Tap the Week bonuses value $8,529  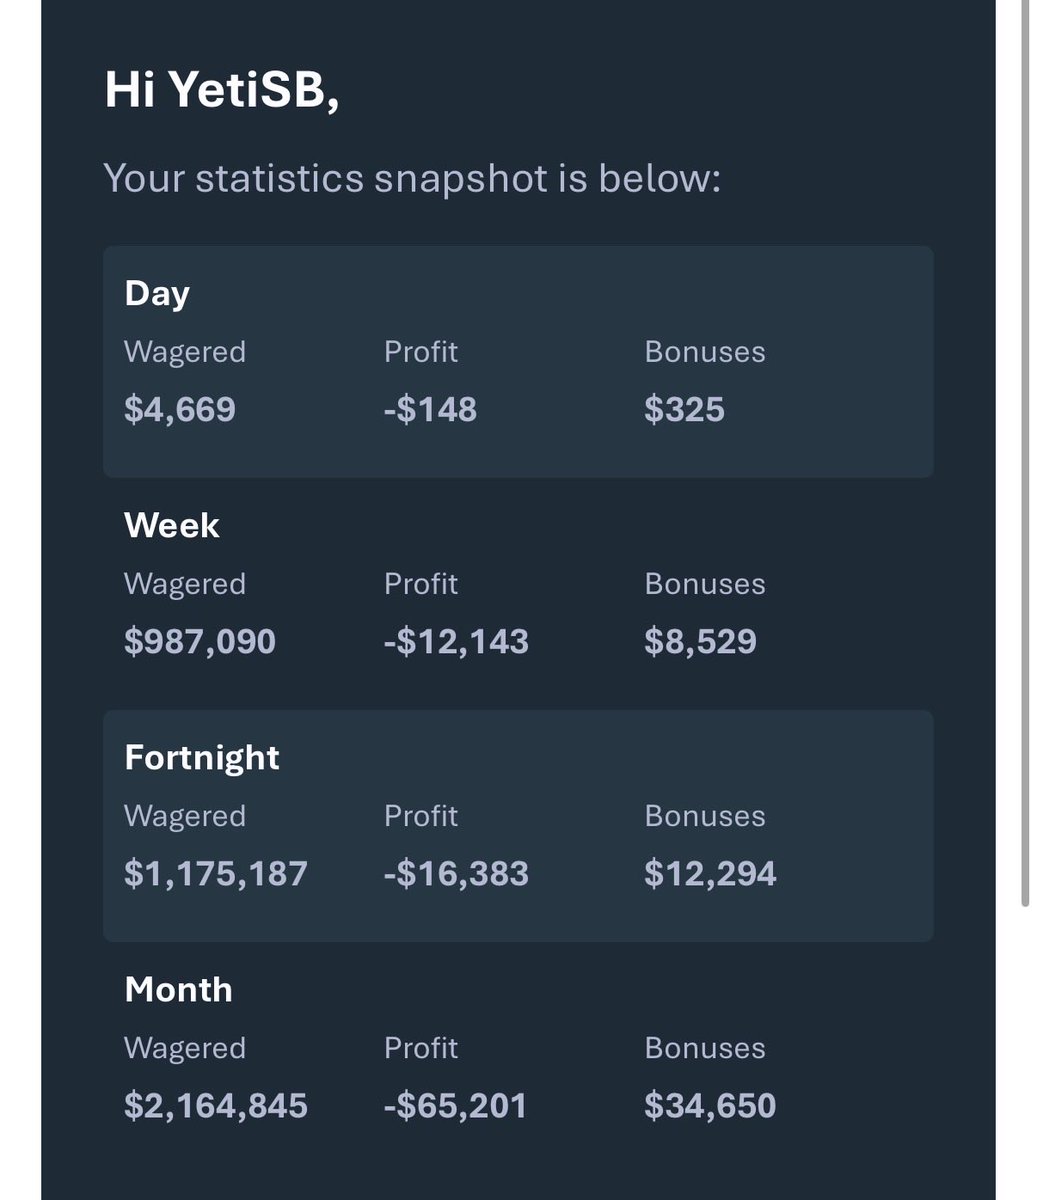click(x=700, y=641)
